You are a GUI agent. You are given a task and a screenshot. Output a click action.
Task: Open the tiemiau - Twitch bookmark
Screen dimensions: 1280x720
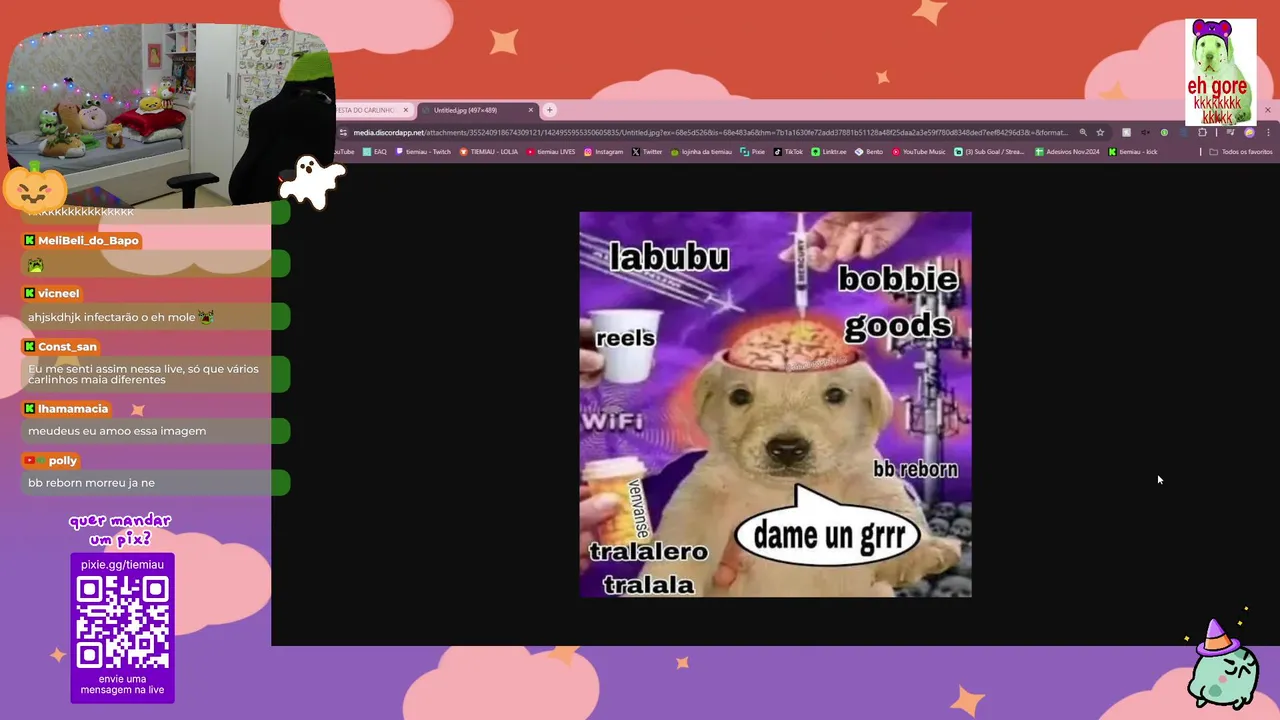click(x=423, y=152)
